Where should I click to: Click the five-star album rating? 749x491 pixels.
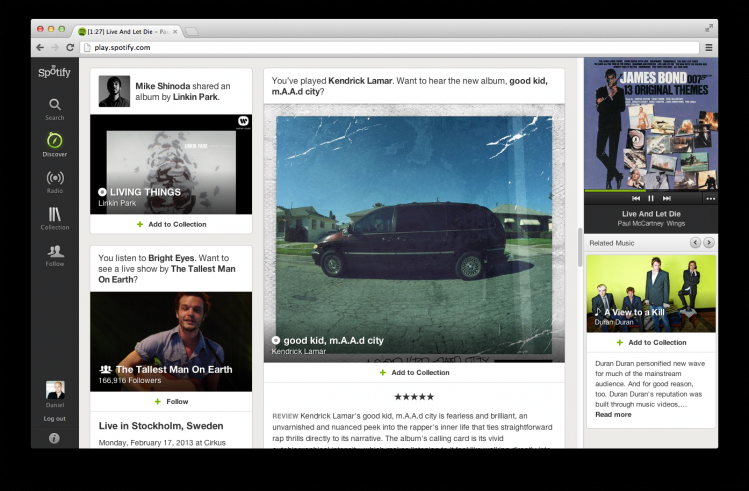[x=414, y=396]
